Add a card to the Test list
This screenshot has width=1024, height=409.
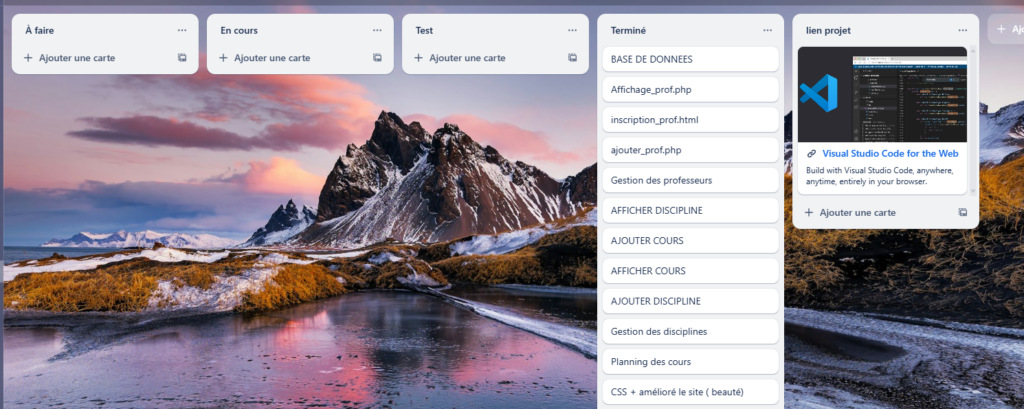pyautogui.click(x=467, y=58)
